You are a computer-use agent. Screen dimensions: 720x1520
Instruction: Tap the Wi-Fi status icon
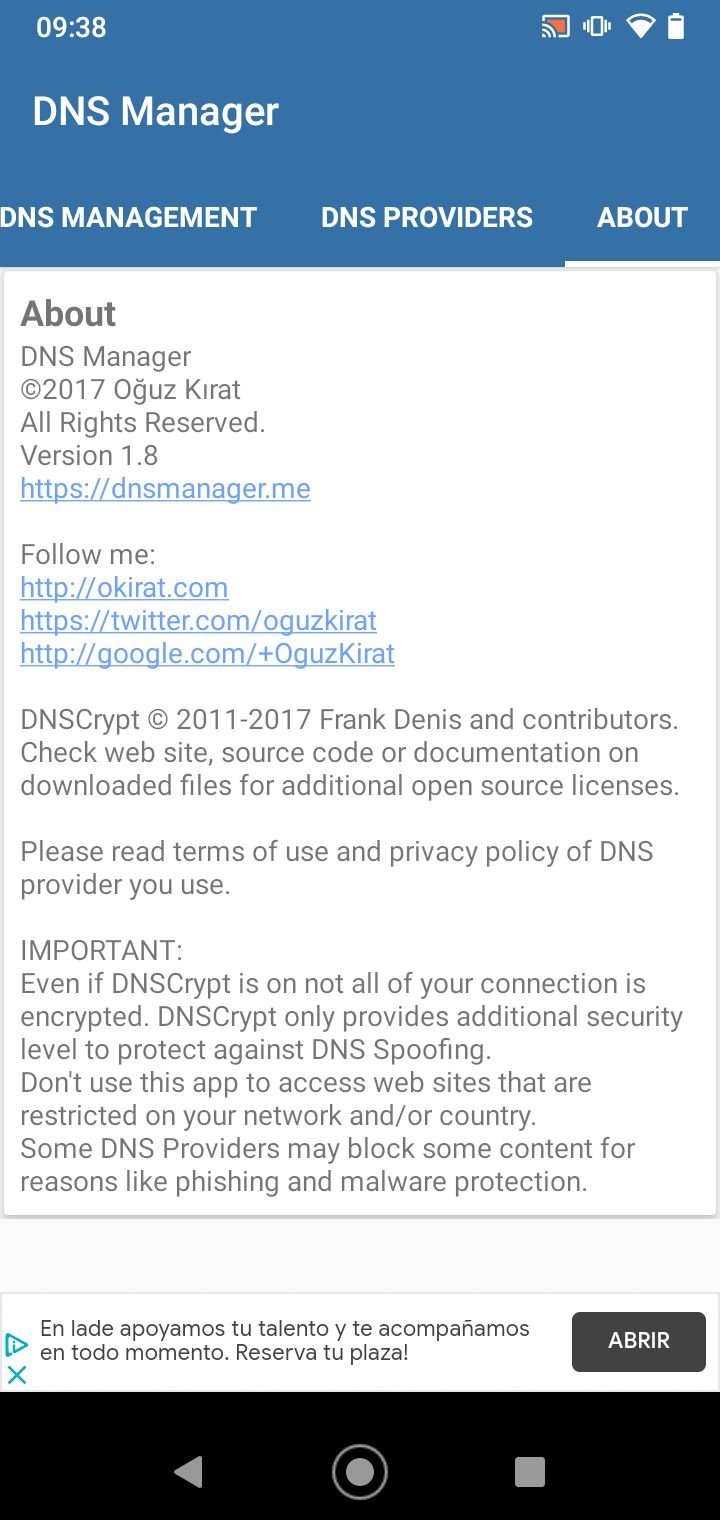pos(639,27)
